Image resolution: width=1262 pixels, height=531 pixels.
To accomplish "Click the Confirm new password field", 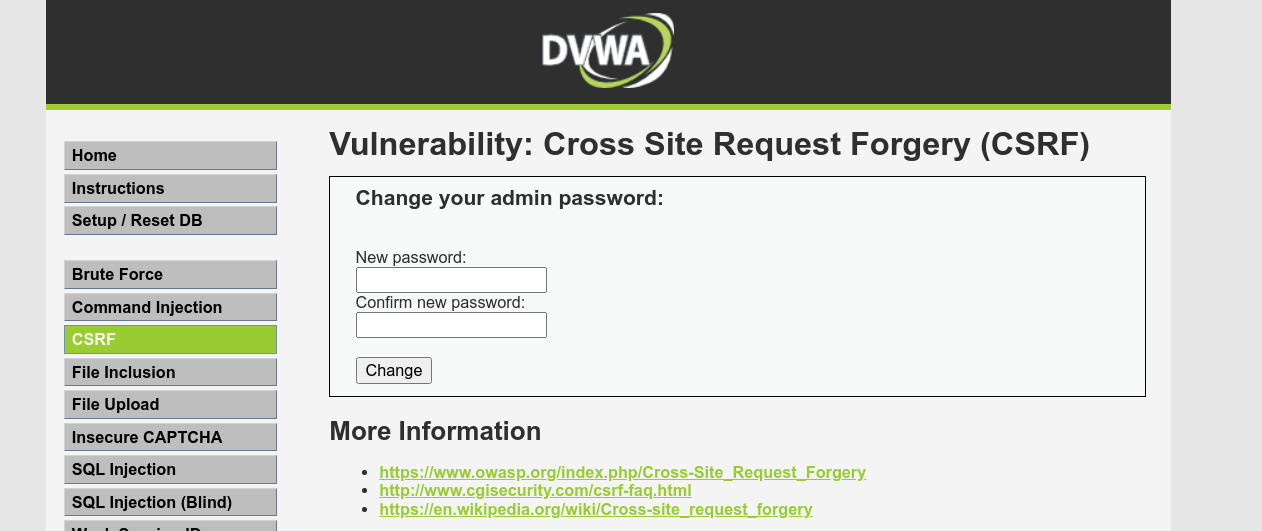I will (x=451, y=325).
